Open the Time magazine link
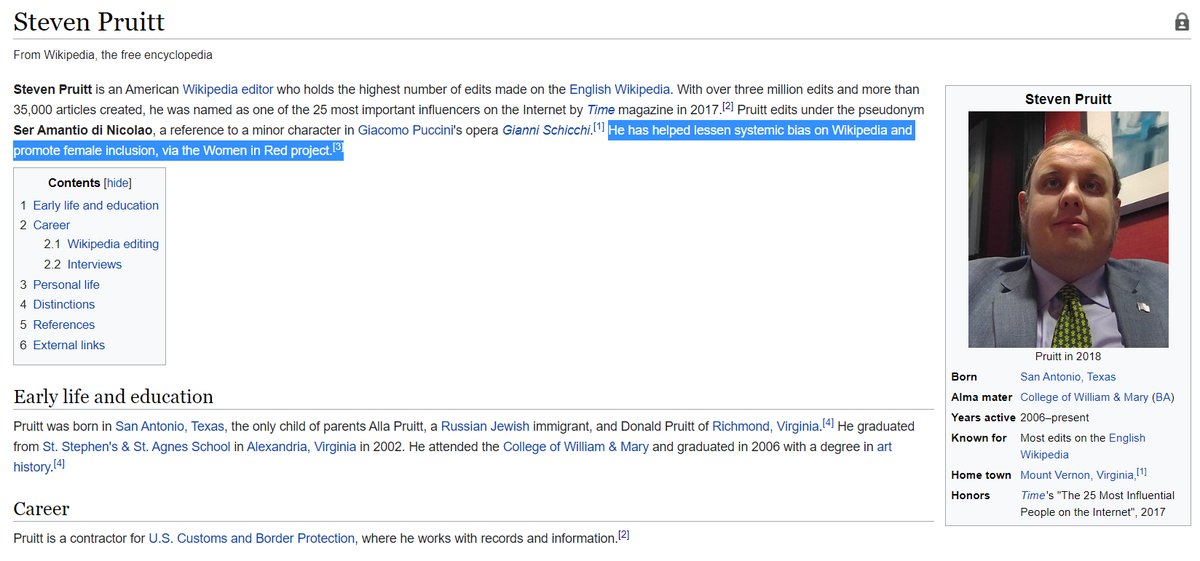The width and height of the screenshot is (1200, 561). pyautogui.click(x=600, y=109)
